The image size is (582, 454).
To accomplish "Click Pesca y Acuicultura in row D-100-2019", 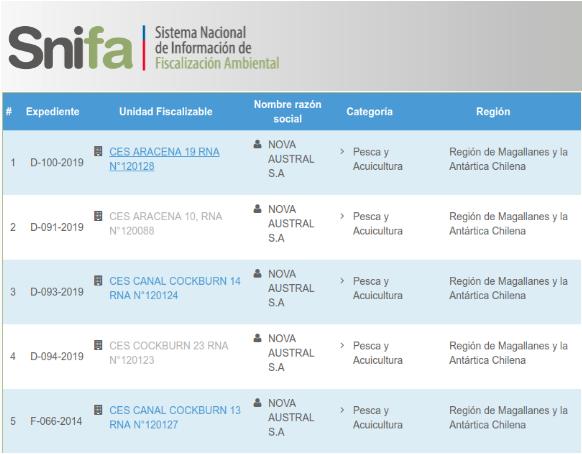I will point(377,159).
